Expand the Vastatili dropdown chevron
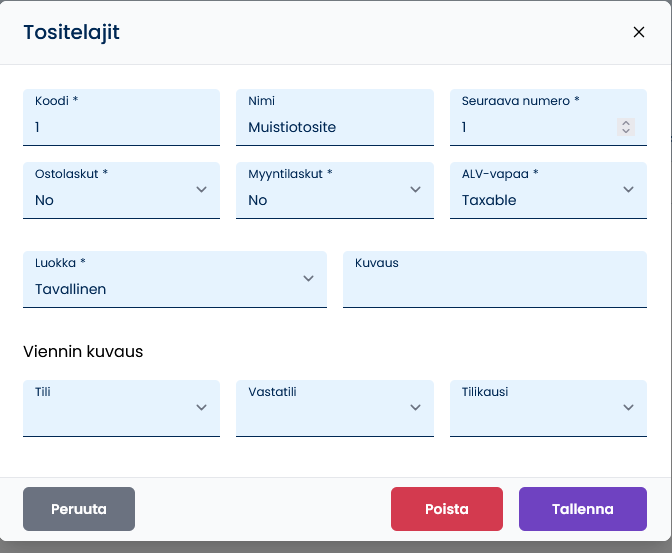Image resolution: width=672 pixels, height=553 pixels. point(415,407)
